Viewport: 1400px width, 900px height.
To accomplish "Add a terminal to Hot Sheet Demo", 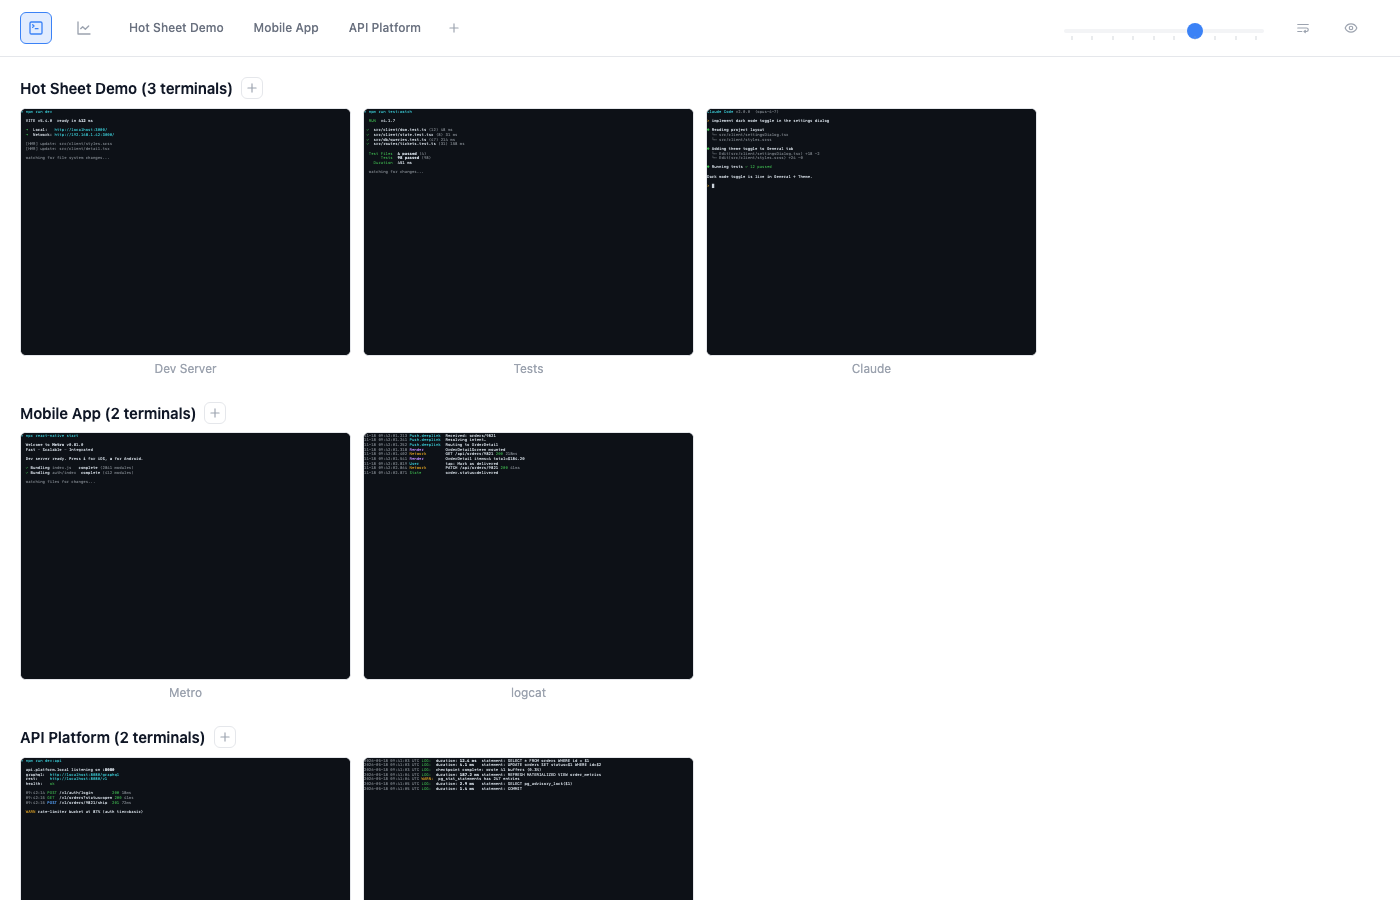I will tap(252, 88).
